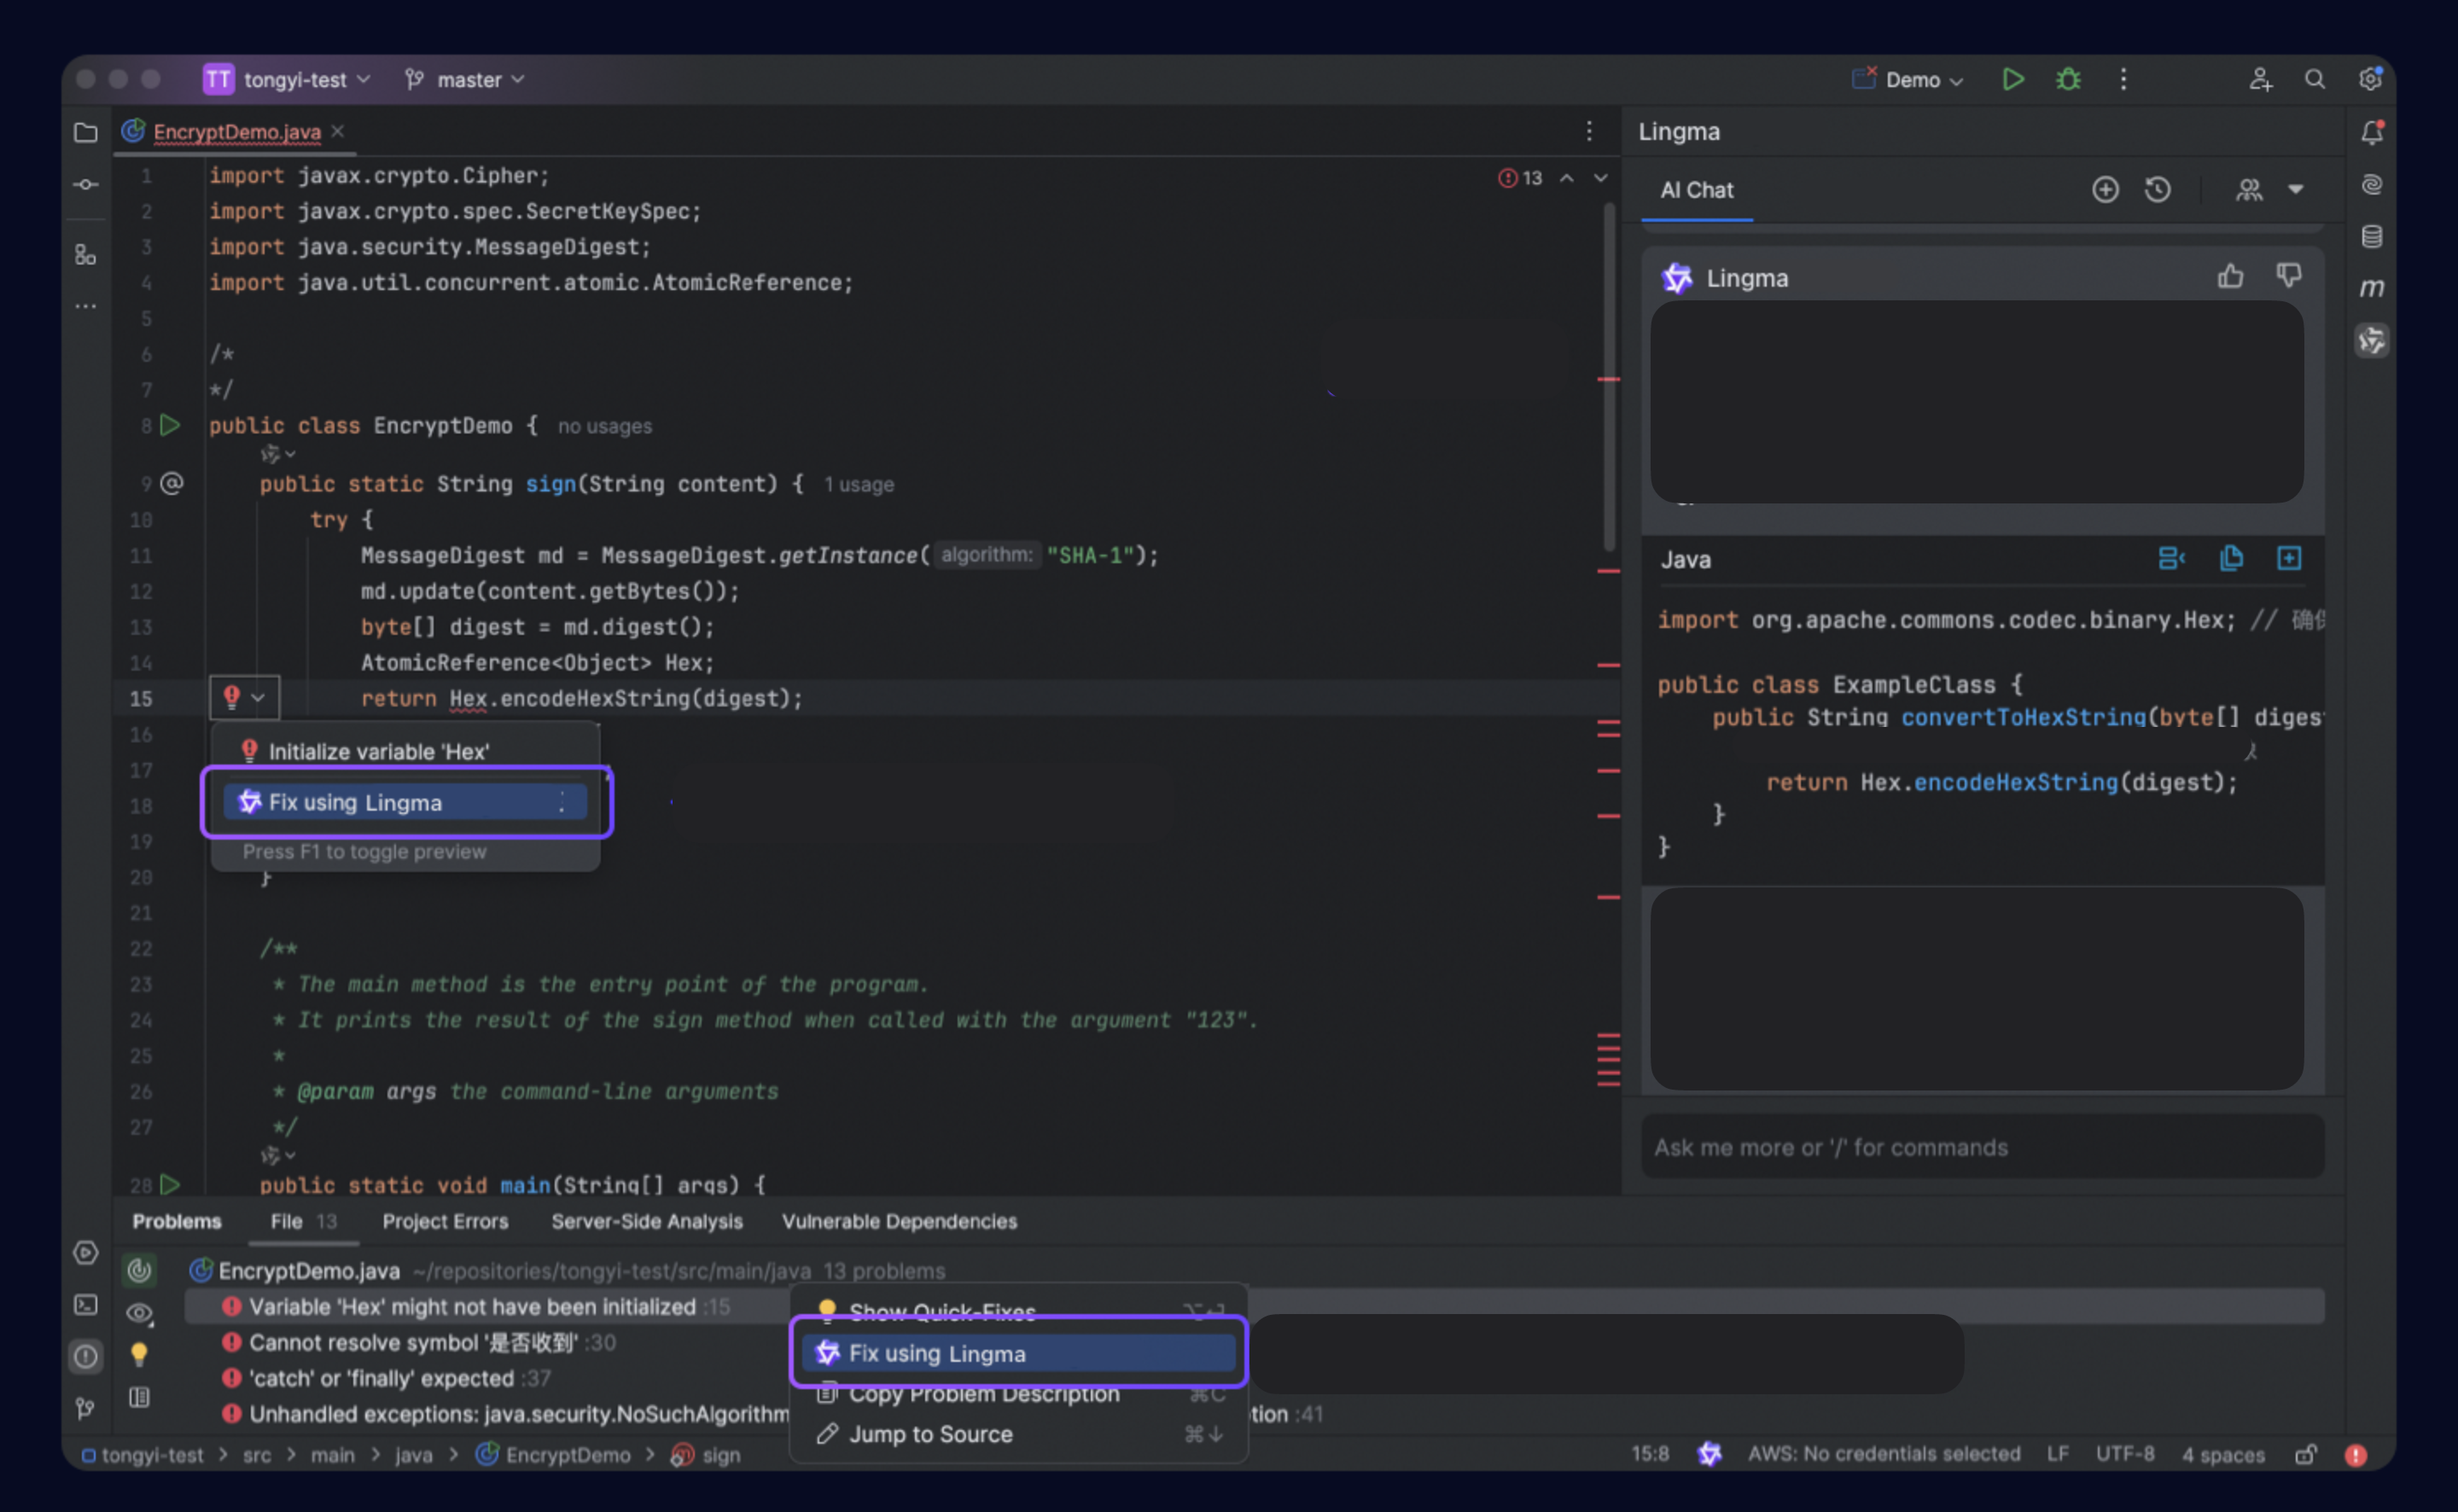Screen dimensions: 2458x1512
Task: Click the Debug bug icon in toolbar
Action: tap(2068, 79)
